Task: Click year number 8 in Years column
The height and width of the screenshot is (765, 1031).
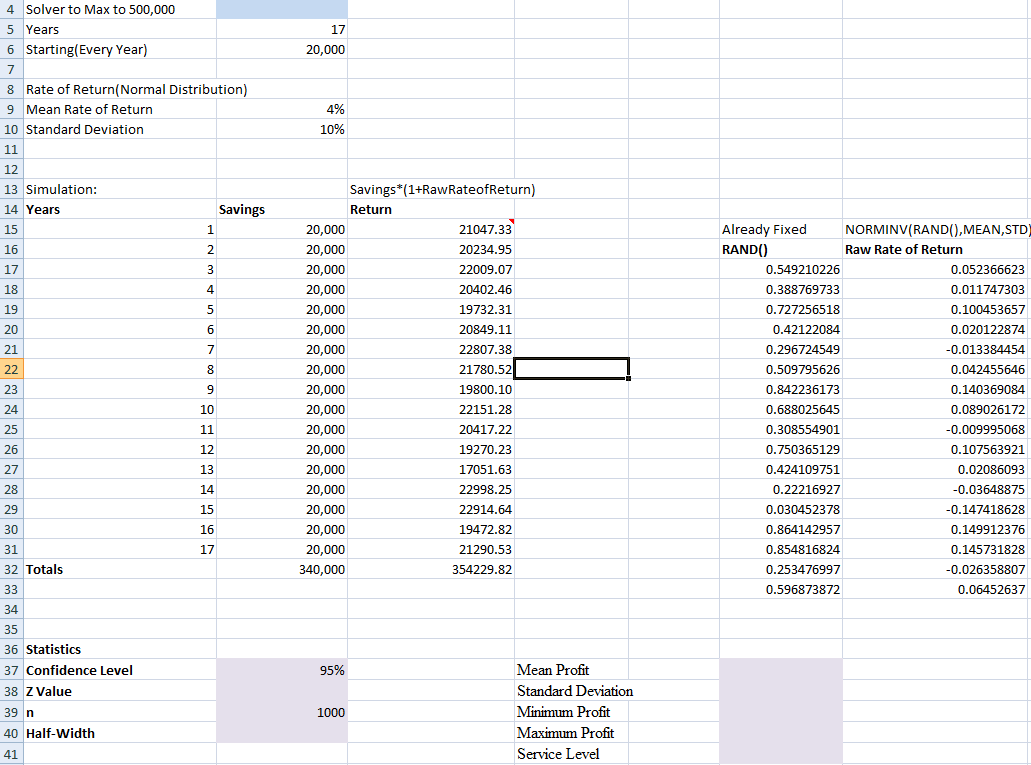Action: coord(120,370)
